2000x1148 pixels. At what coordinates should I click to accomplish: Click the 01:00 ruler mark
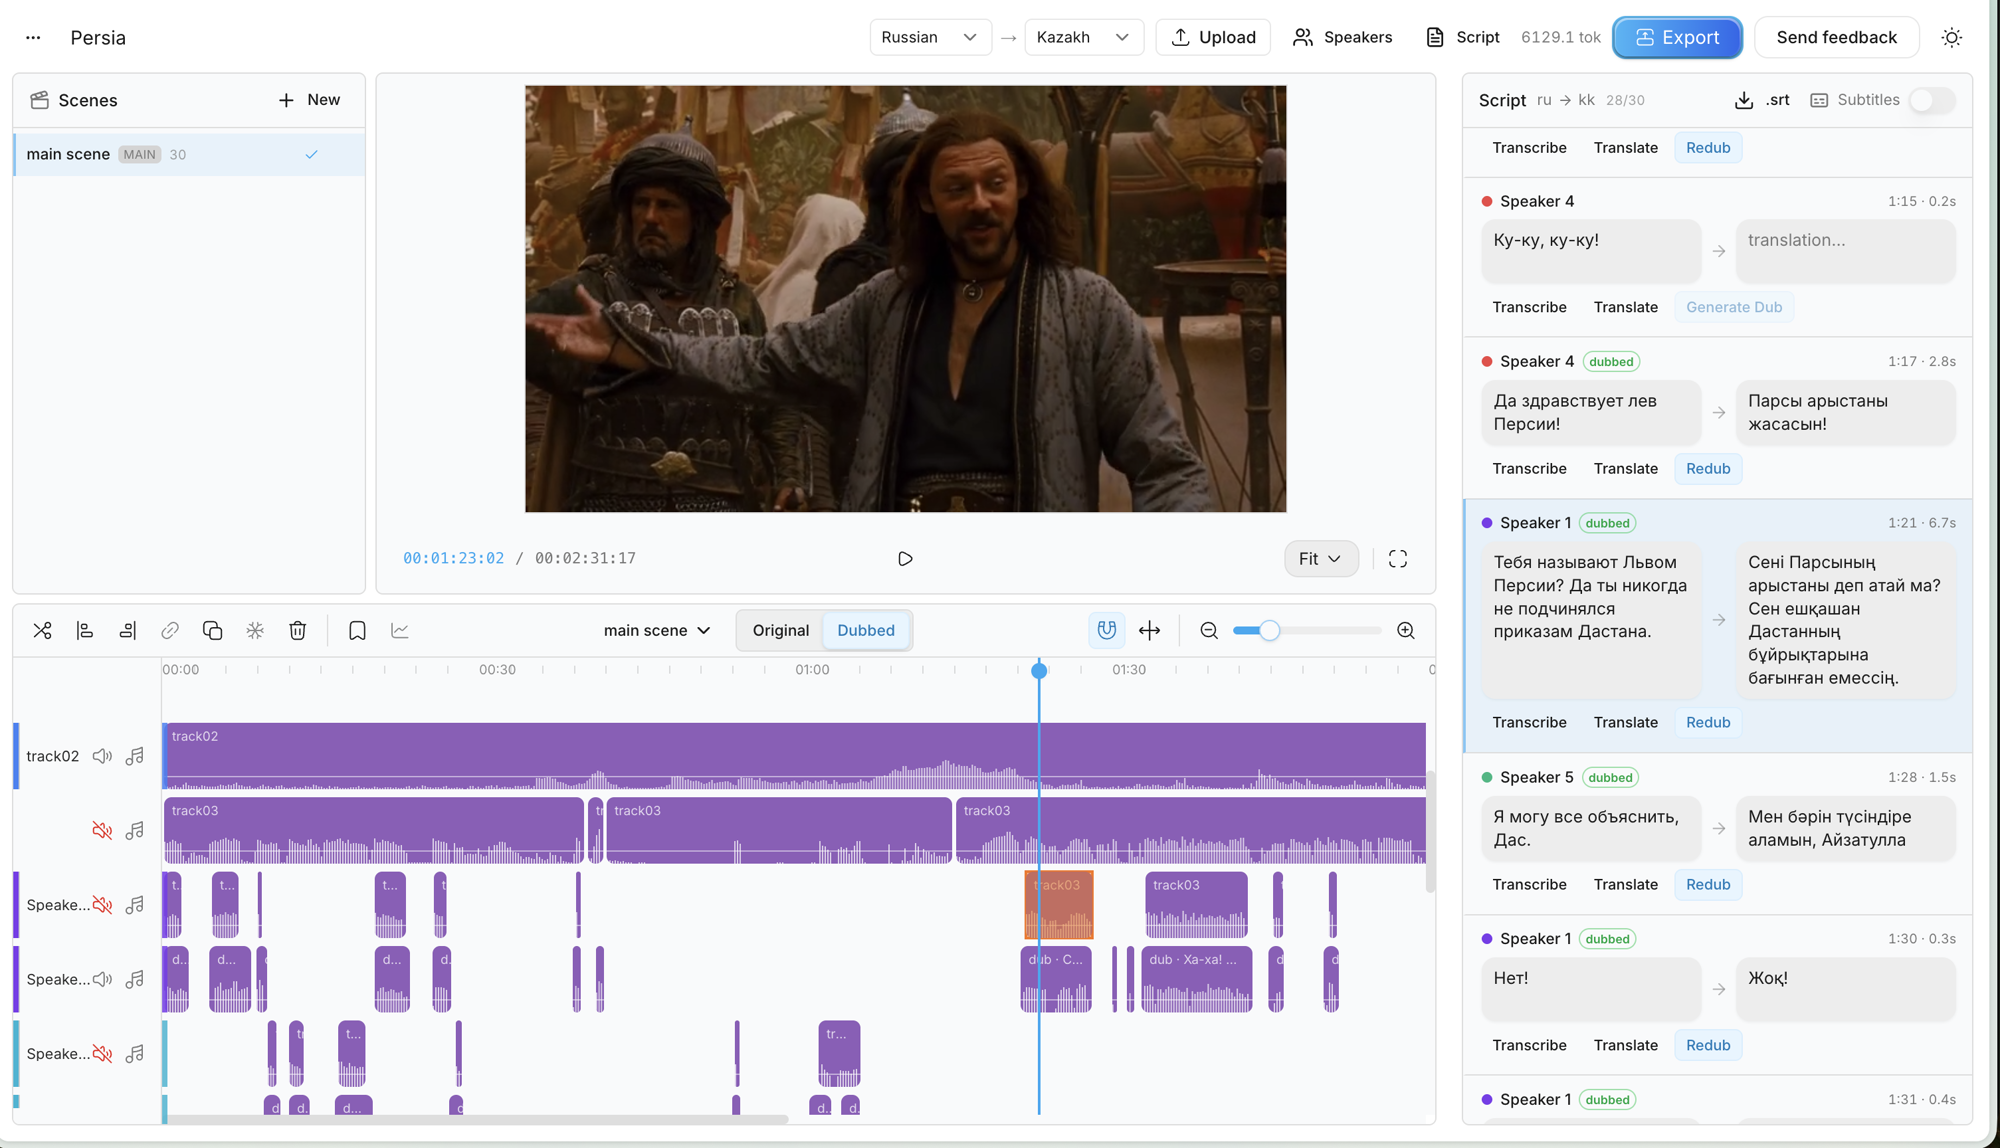tap(812, 670)
